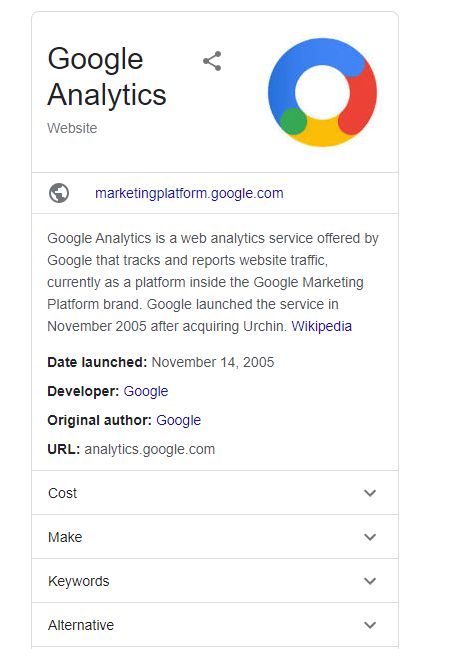Click the Make row label
454x649 pixels.
coord(65,537)
